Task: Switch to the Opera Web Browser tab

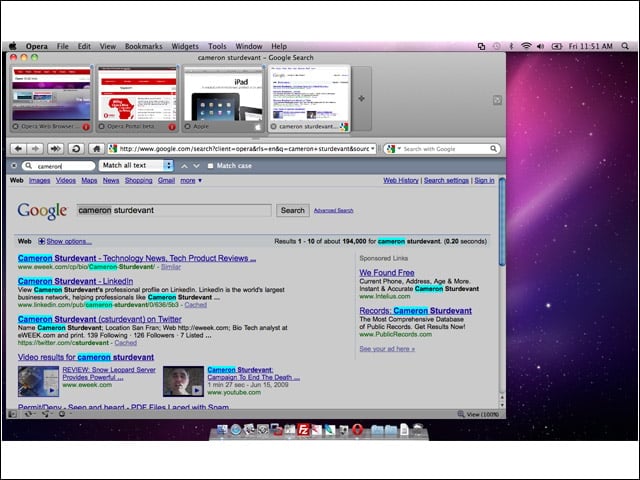Action: (51, 98)
